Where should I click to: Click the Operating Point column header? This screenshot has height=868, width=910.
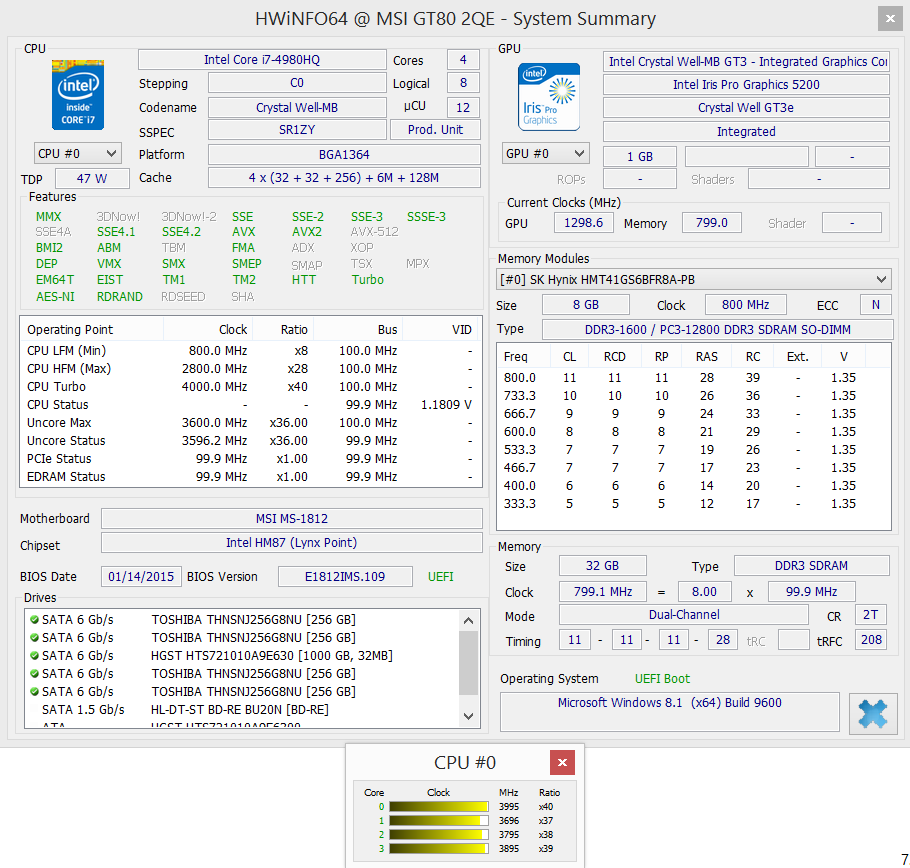[x=92, y=330]
